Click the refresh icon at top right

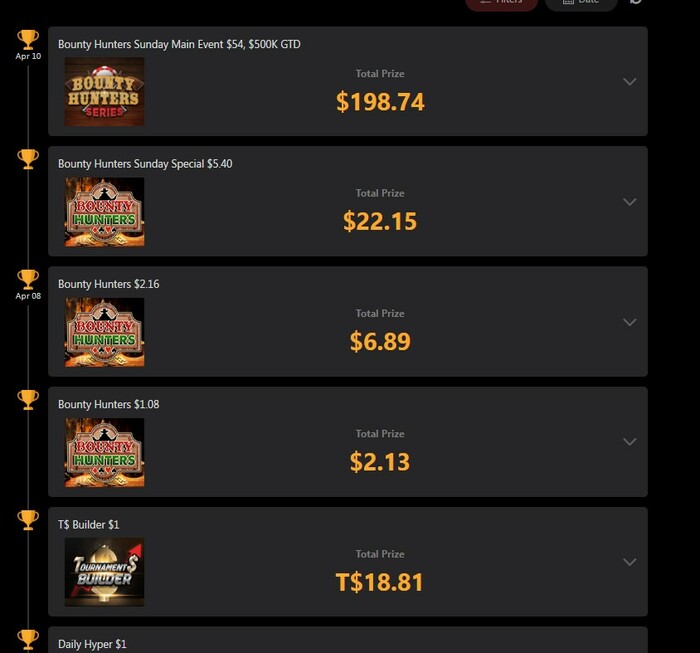click(x=636, y=1)
